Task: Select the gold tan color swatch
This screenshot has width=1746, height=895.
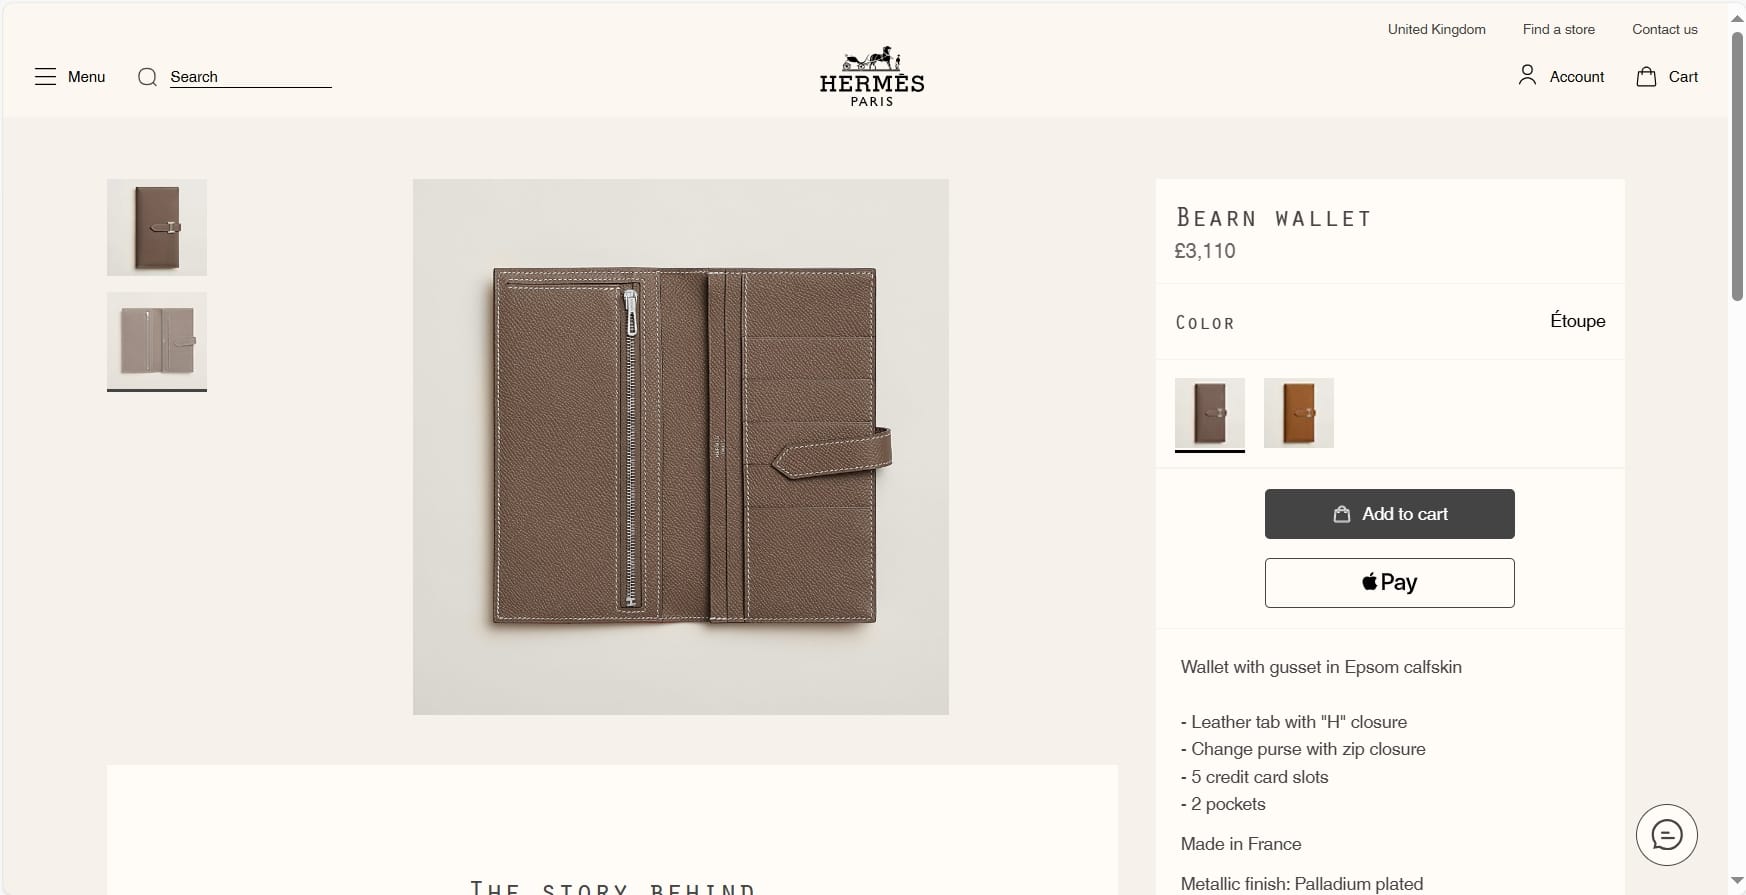Action: click(x=1299, y=413)
